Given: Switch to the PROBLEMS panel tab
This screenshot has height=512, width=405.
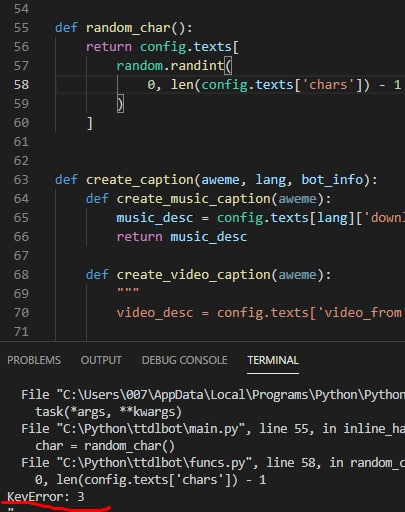Looking at the screenshot, I should point(34,360).
